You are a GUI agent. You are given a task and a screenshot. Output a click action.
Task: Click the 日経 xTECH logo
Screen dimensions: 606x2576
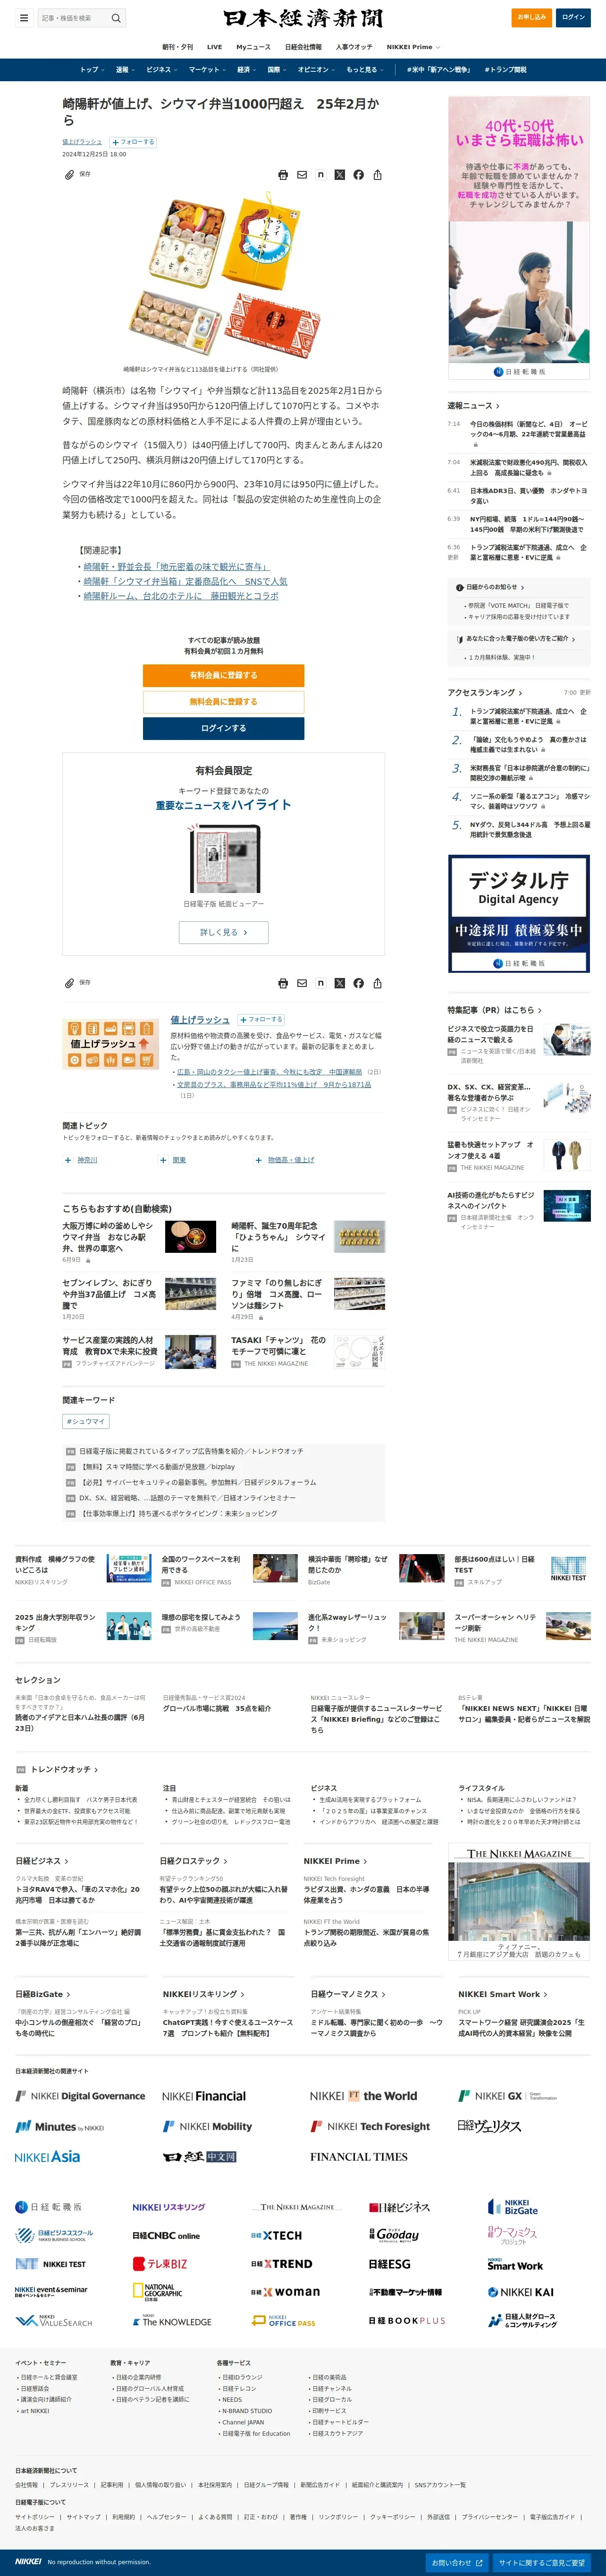[276, 2236]
